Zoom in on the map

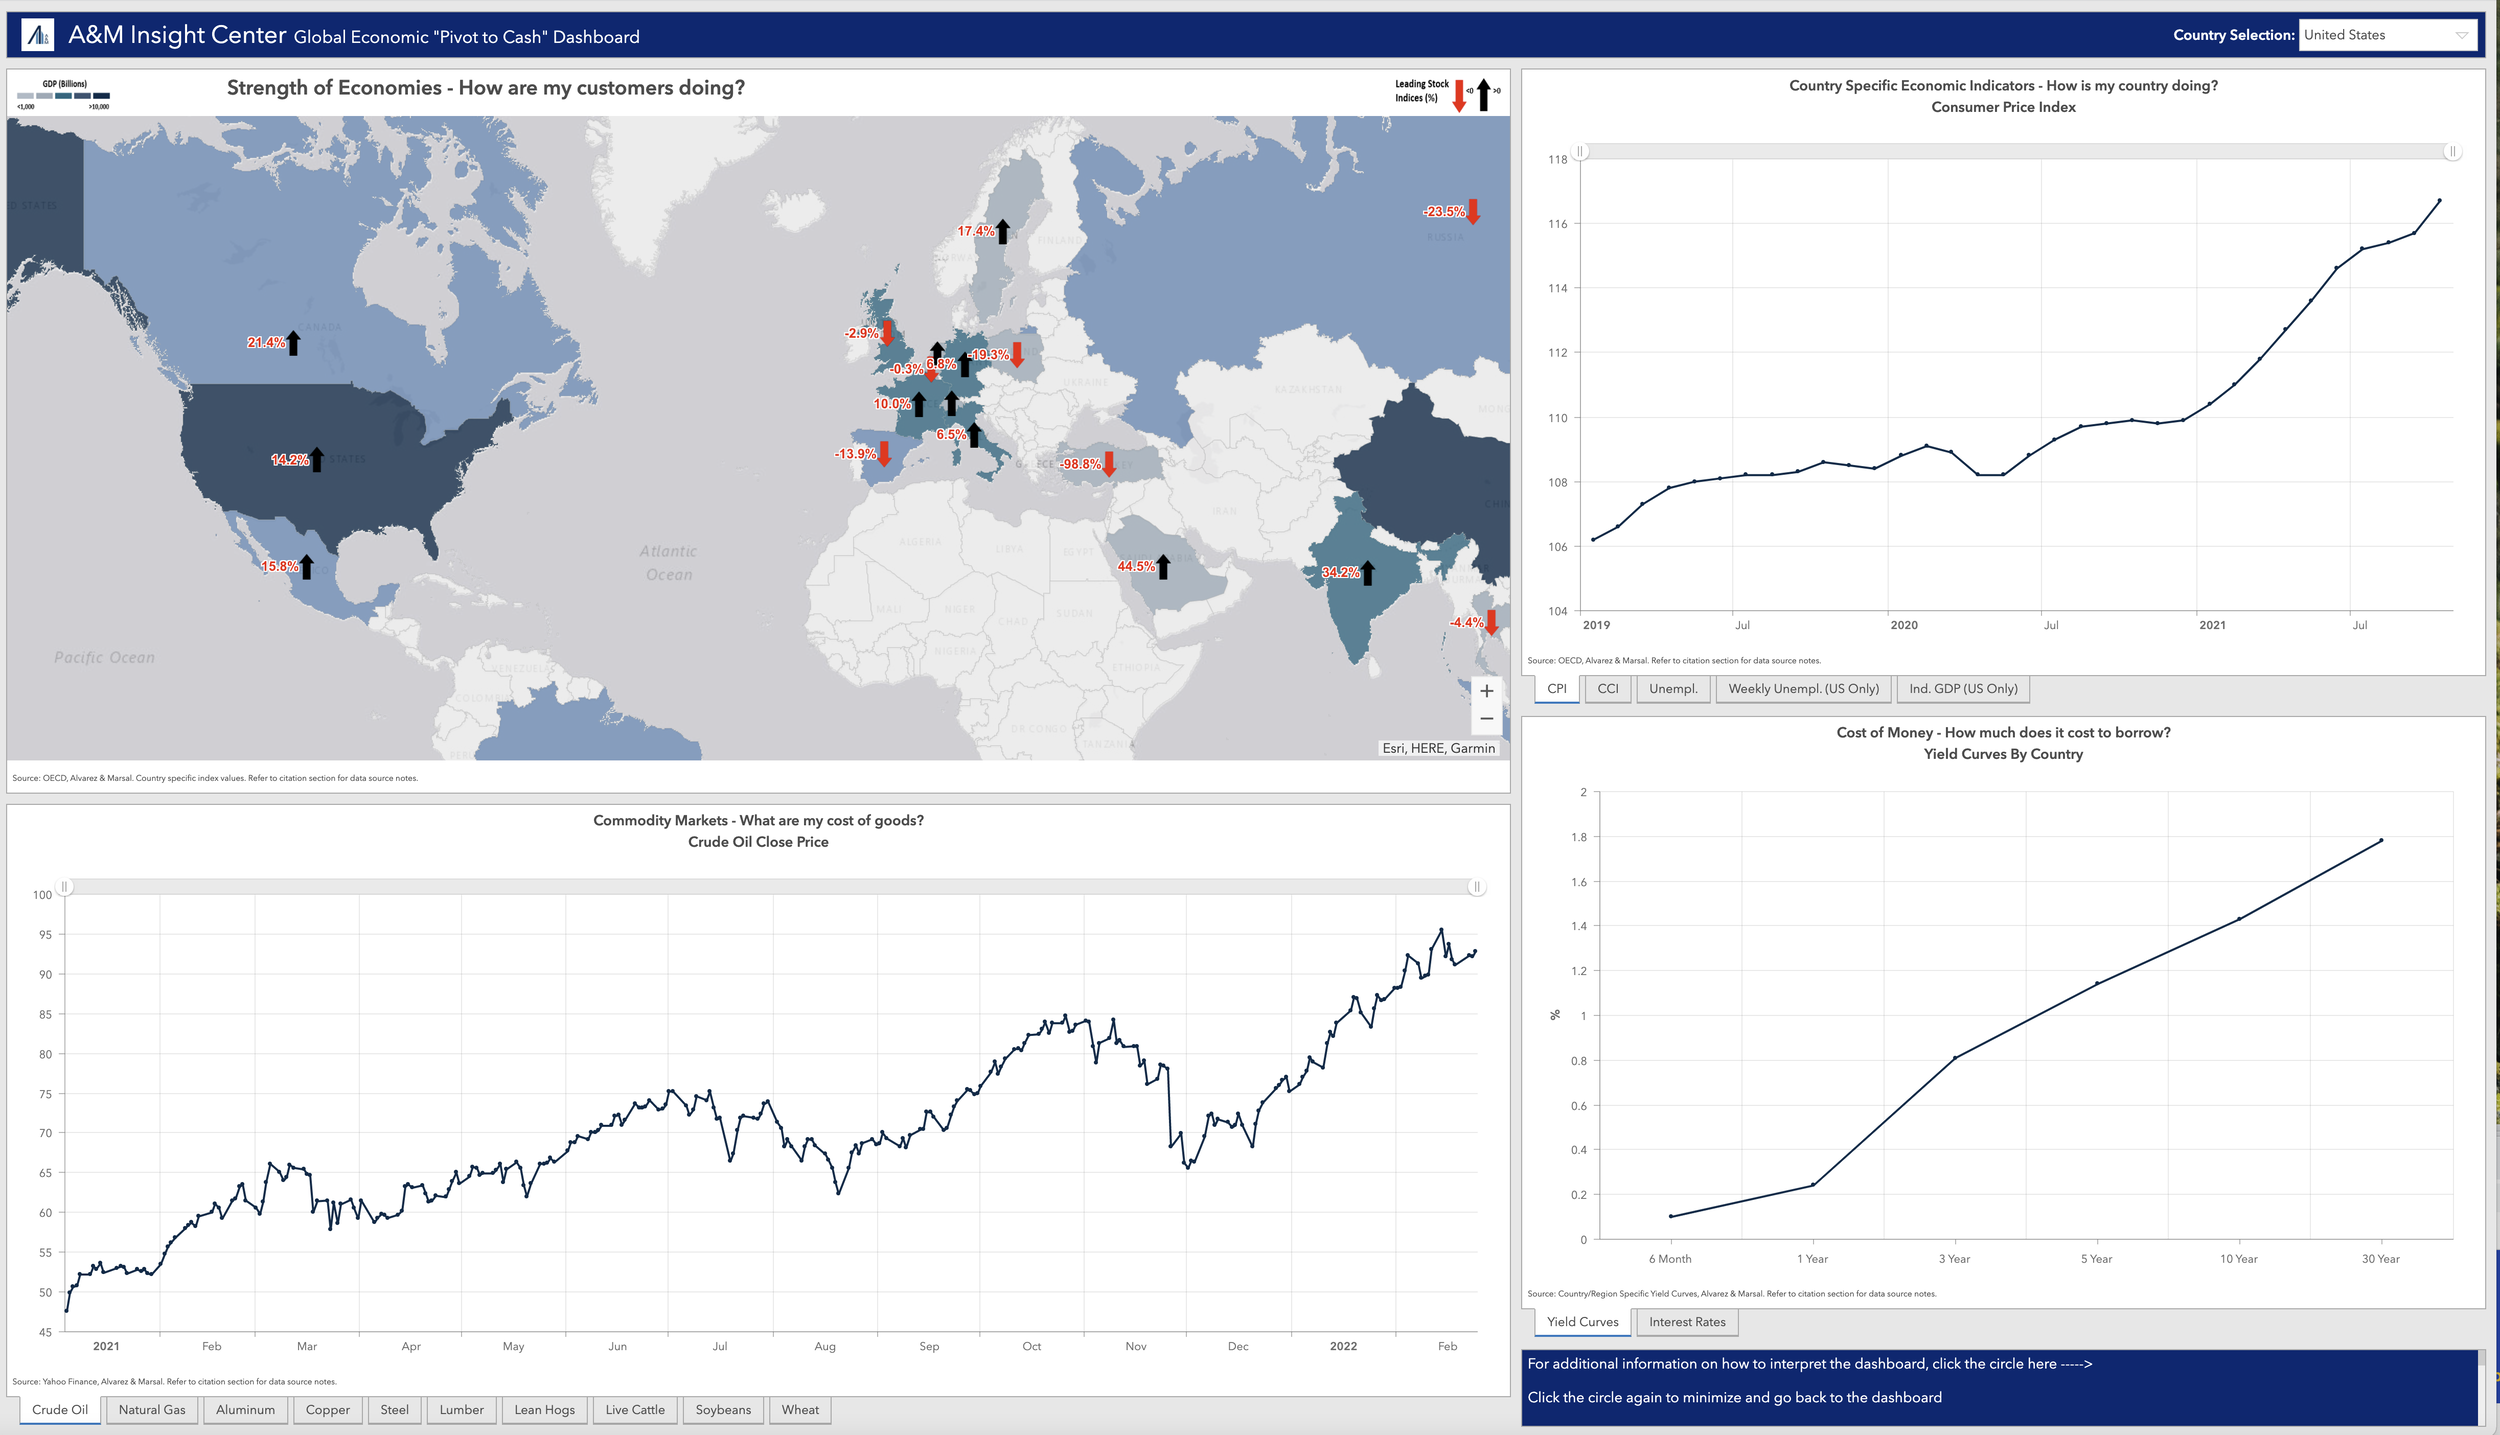click(1486, 691)
